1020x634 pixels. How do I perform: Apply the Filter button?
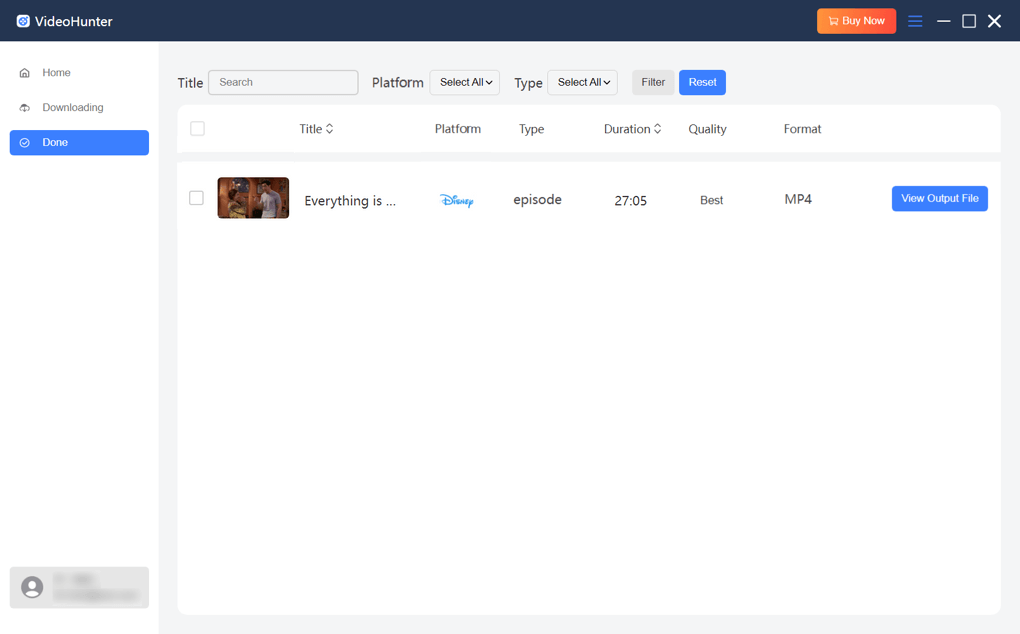653,83
